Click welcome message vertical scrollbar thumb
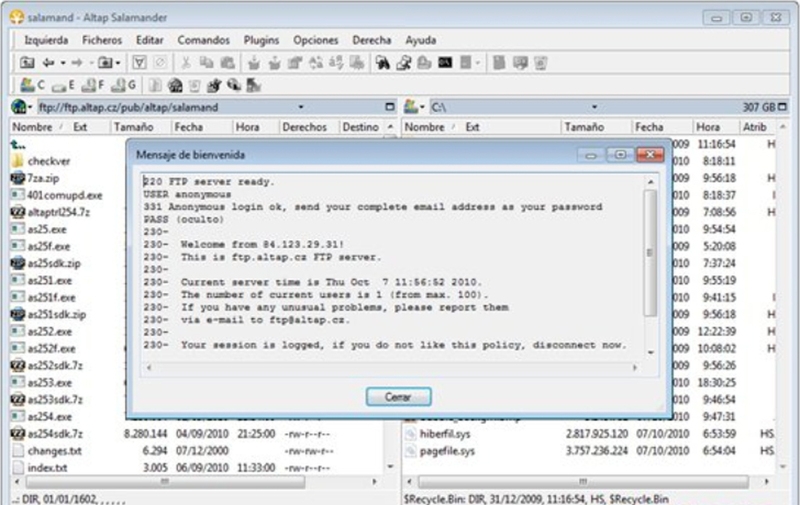 pos(650,253)
